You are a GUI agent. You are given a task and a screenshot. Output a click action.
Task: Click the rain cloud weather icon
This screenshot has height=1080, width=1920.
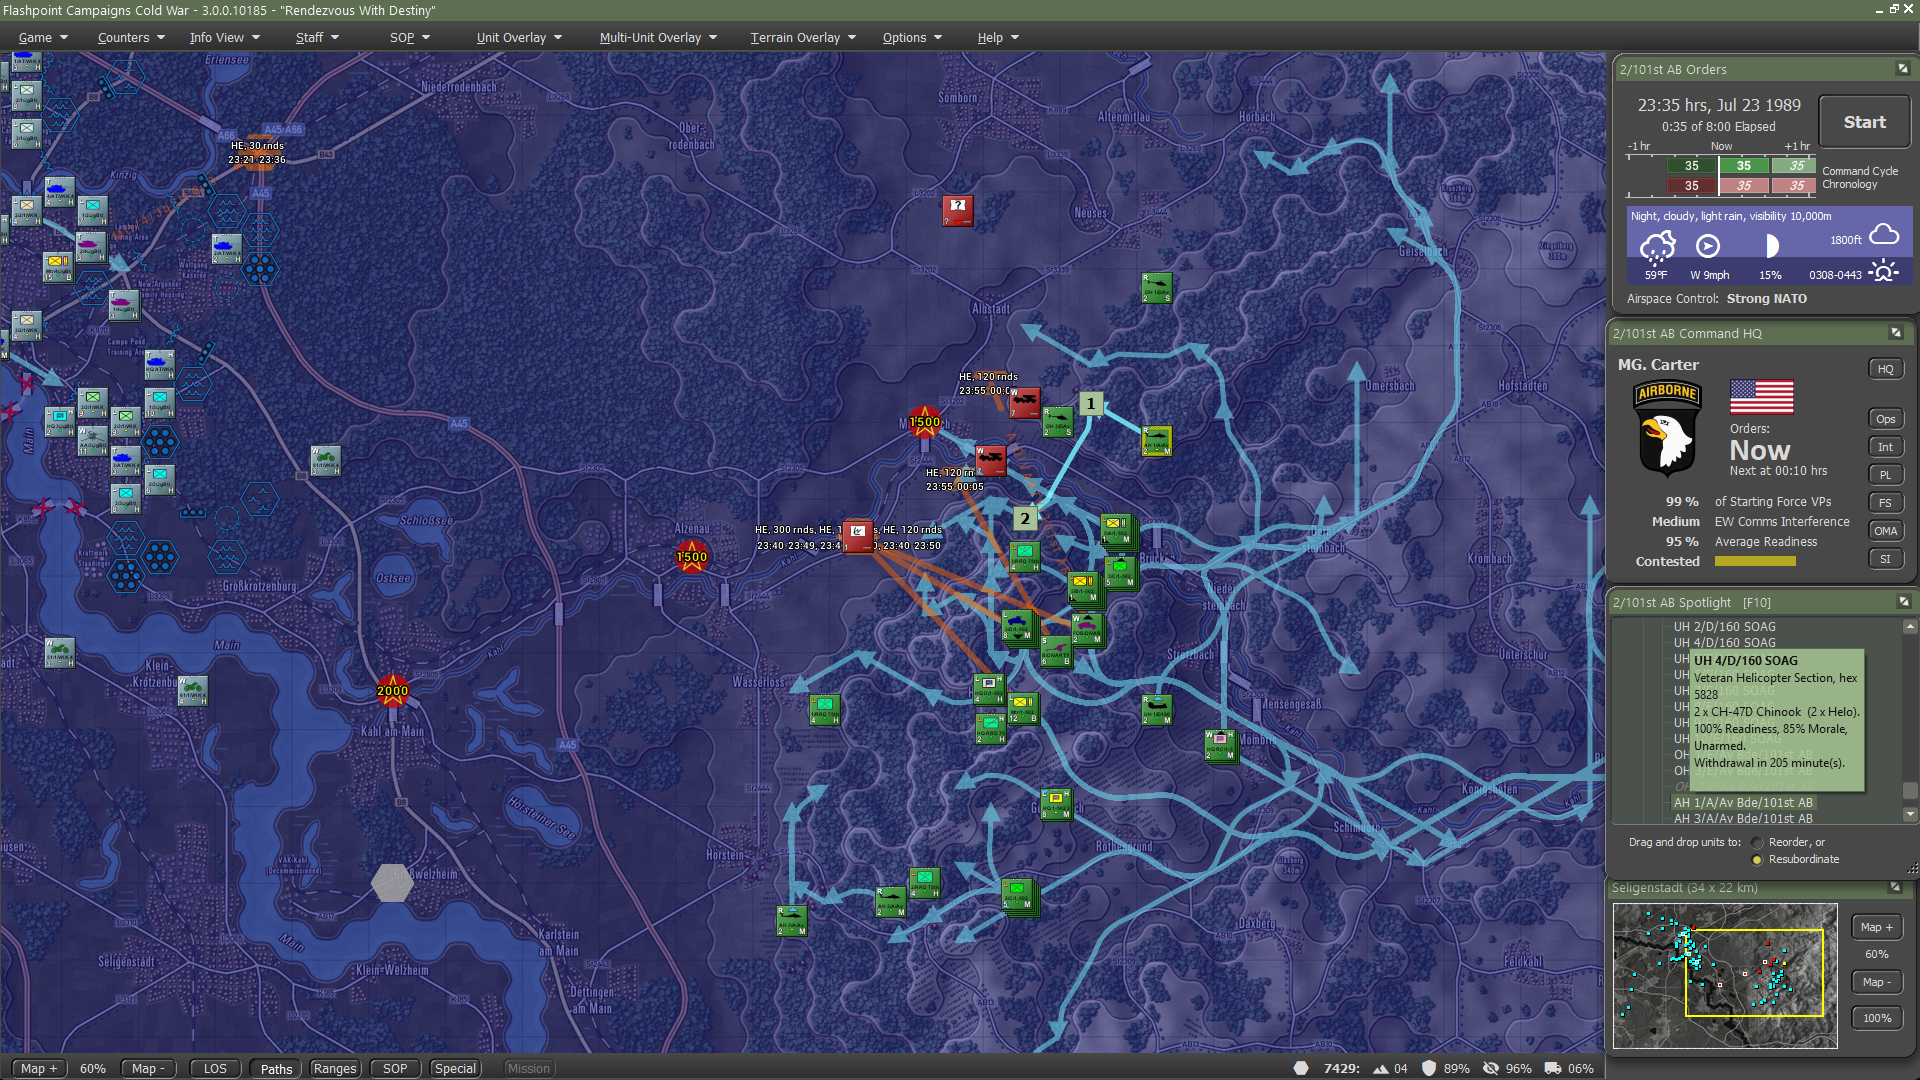[x=1657, y=246]
